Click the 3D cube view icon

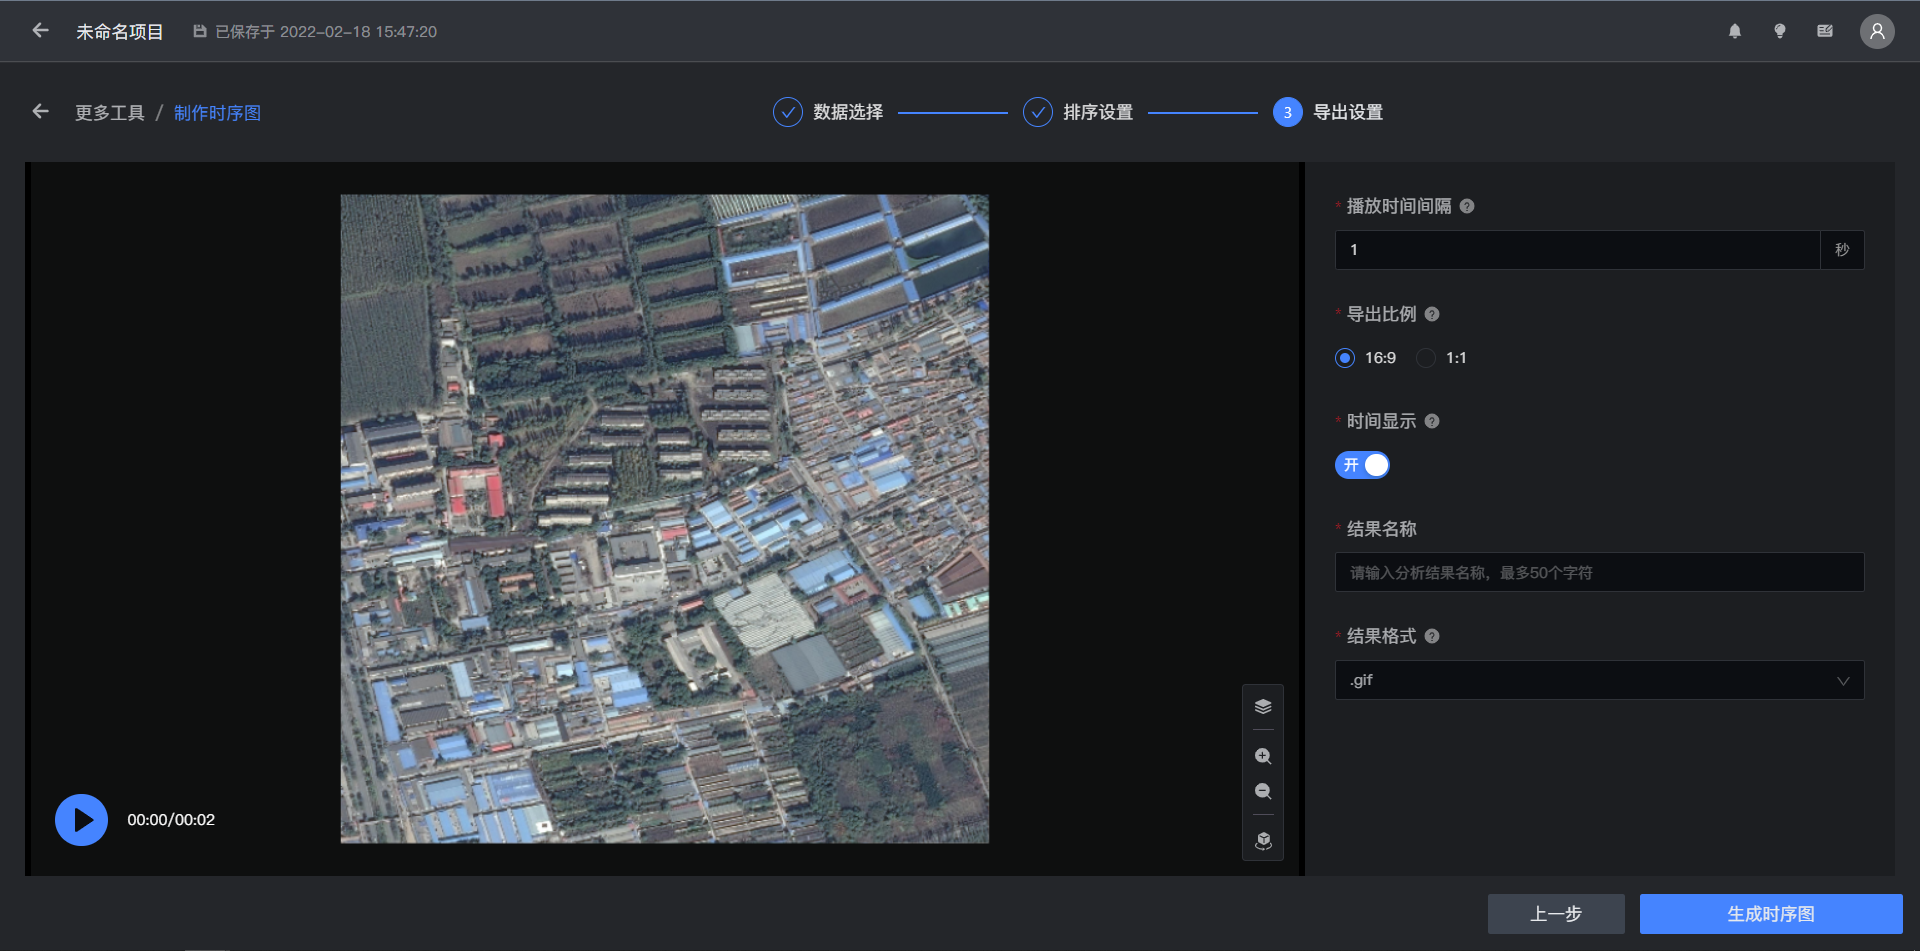point(1263,841)
